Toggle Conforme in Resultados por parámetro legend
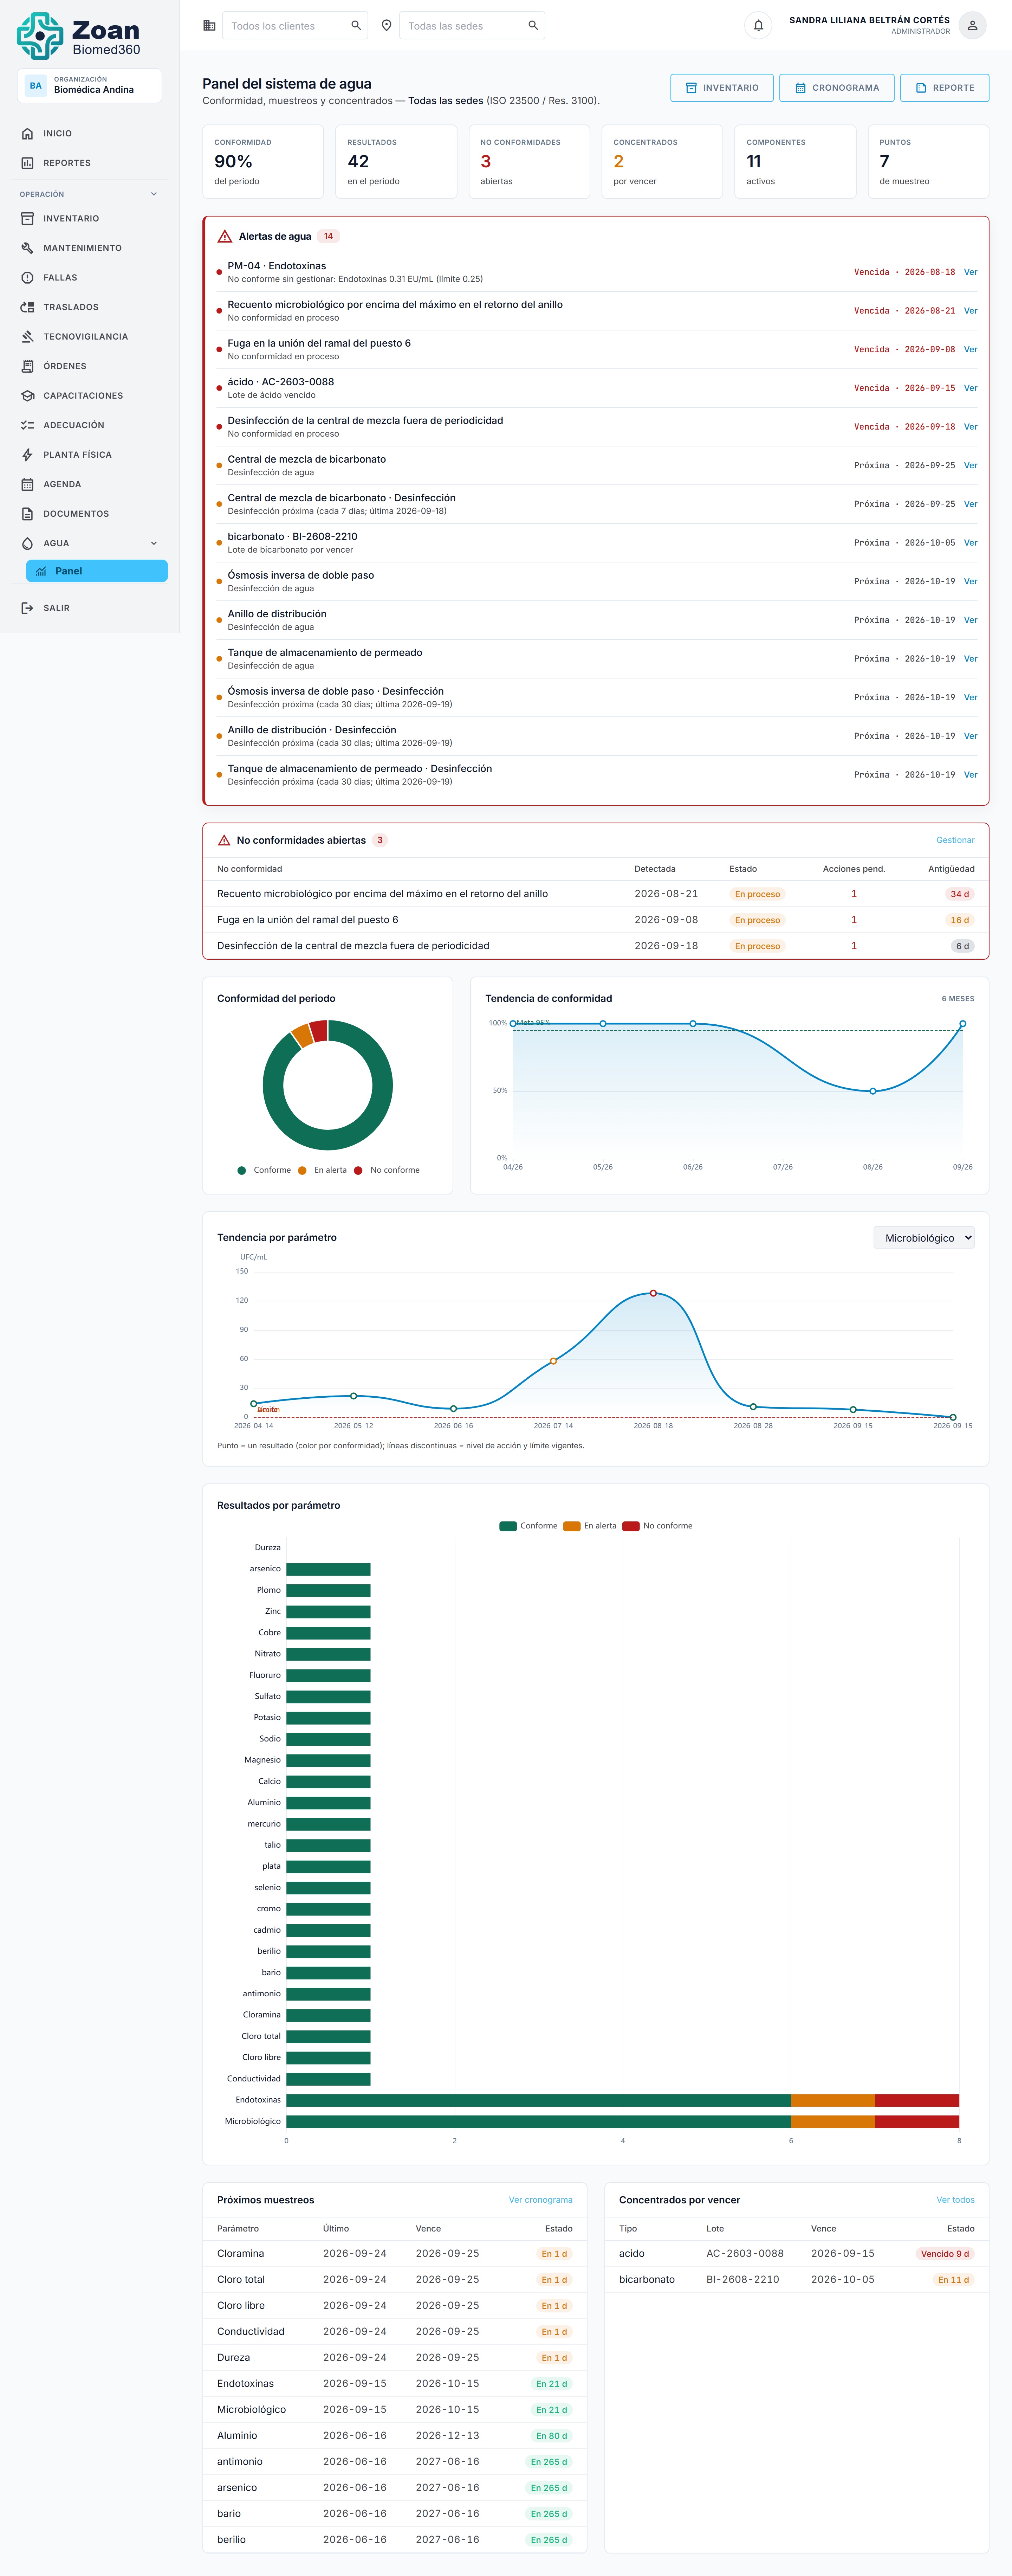This screenshot has width=1012, height=2576. [528, 1526]
